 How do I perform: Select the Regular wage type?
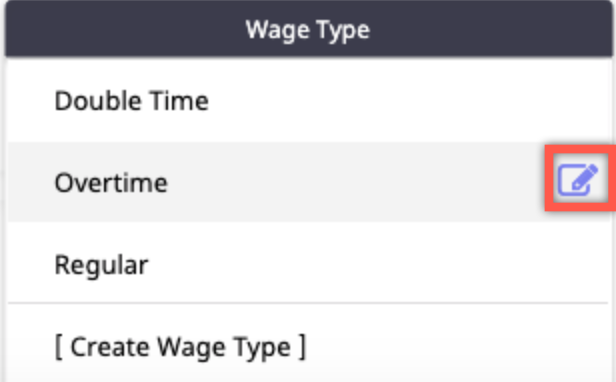point(308,263)
